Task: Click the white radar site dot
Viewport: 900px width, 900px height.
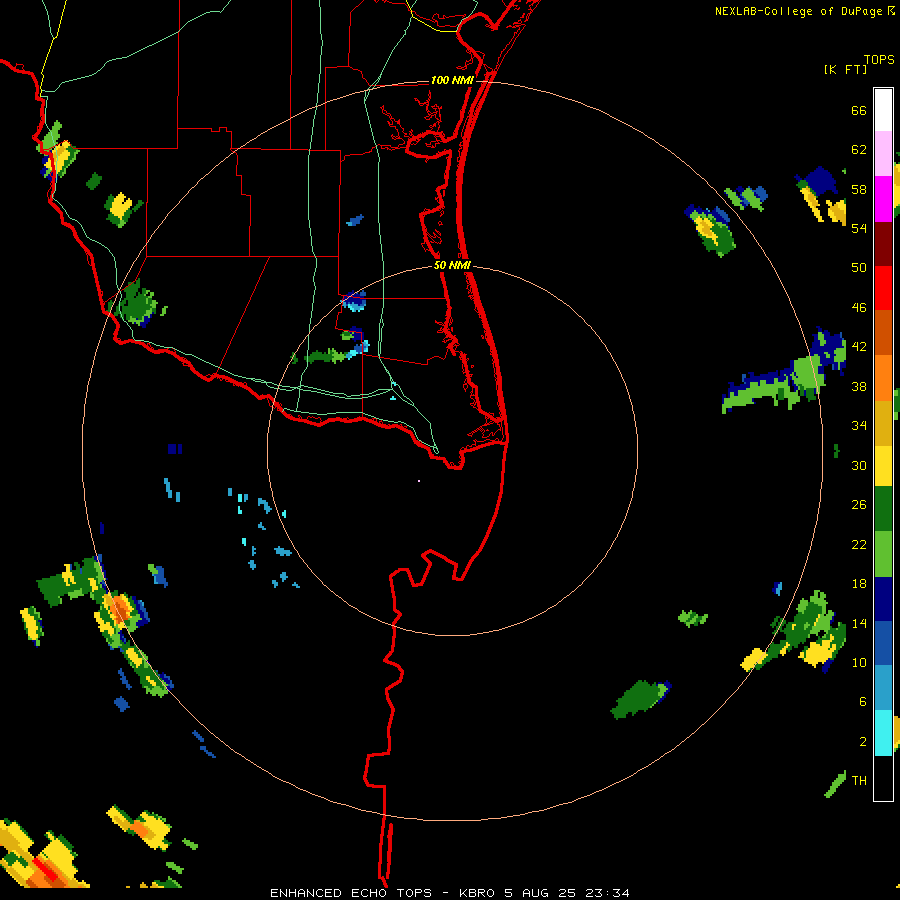Action: pos(419,481)
